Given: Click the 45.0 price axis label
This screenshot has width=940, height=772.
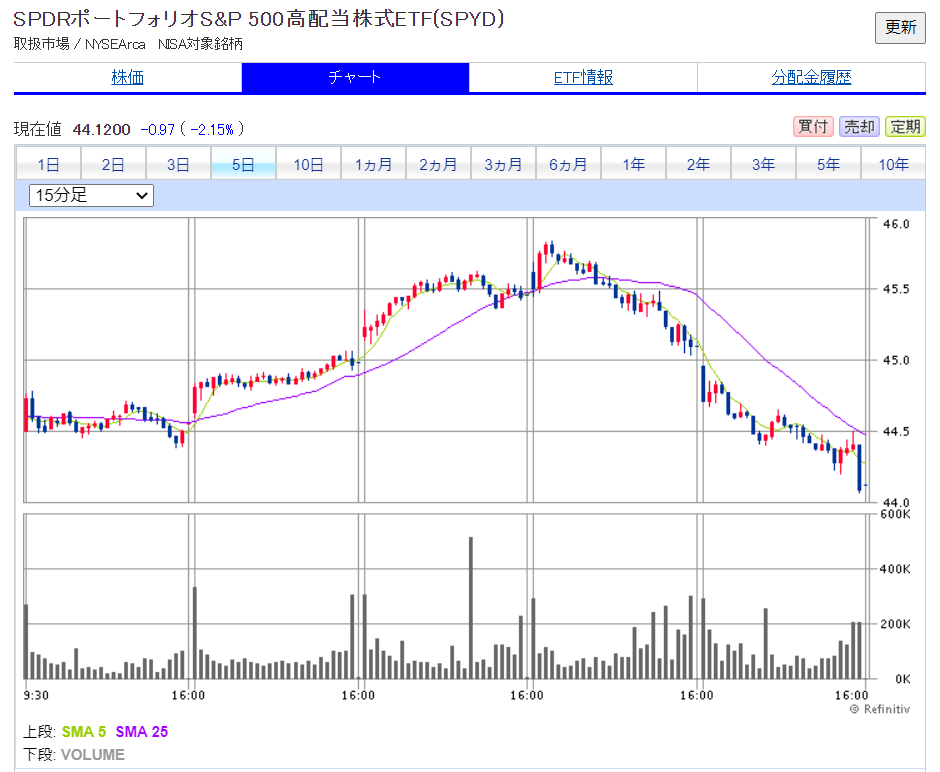Looking at the screenshot, I should click(x=896, y=360).
